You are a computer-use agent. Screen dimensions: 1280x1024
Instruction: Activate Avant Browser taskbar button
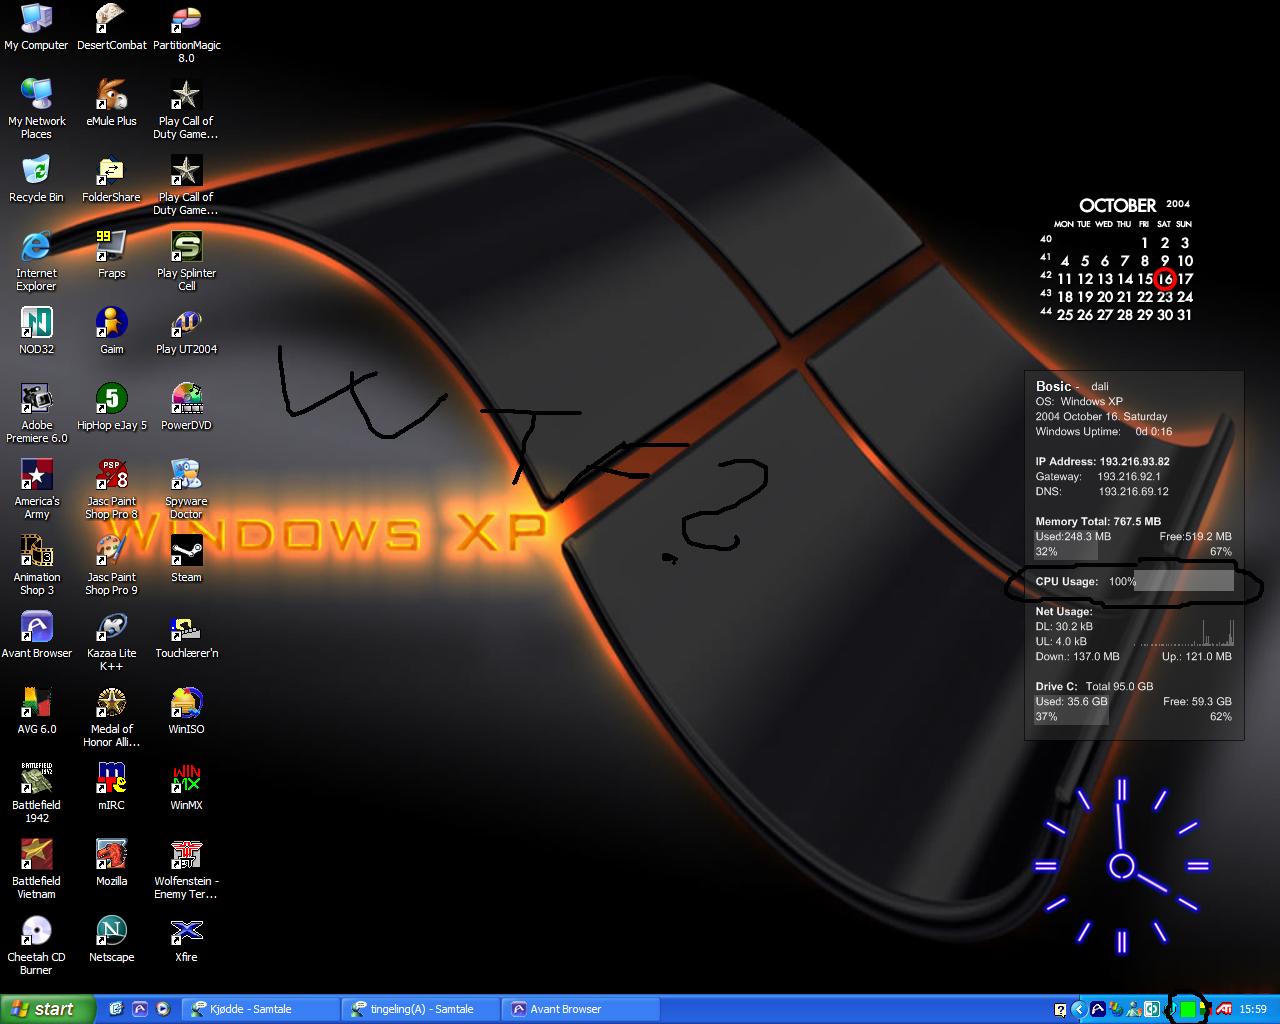pos(580,1009)
